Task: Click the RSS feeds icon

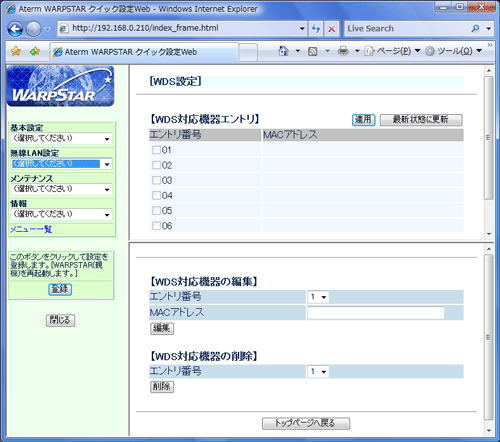Action: pos(312,51)
